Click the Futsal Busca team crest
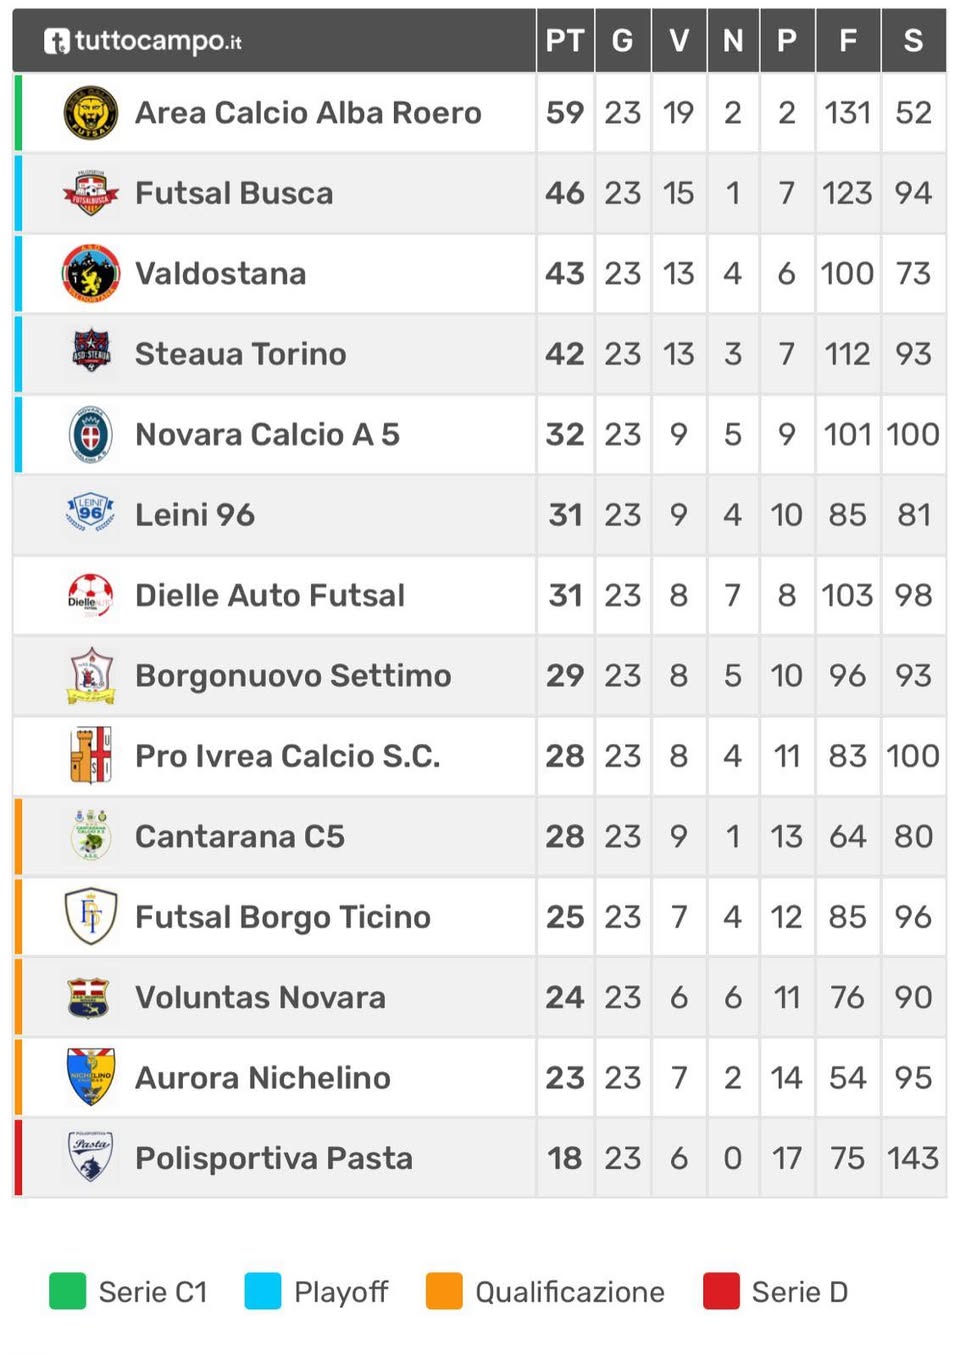The image size is (960, 1356). tap(91, 193)
